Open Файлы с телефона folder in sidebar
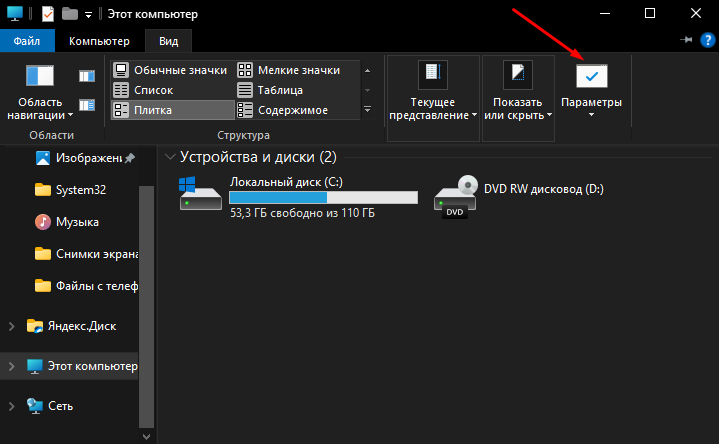Viewport: 719px width, 444px height. tap(86, 286)
